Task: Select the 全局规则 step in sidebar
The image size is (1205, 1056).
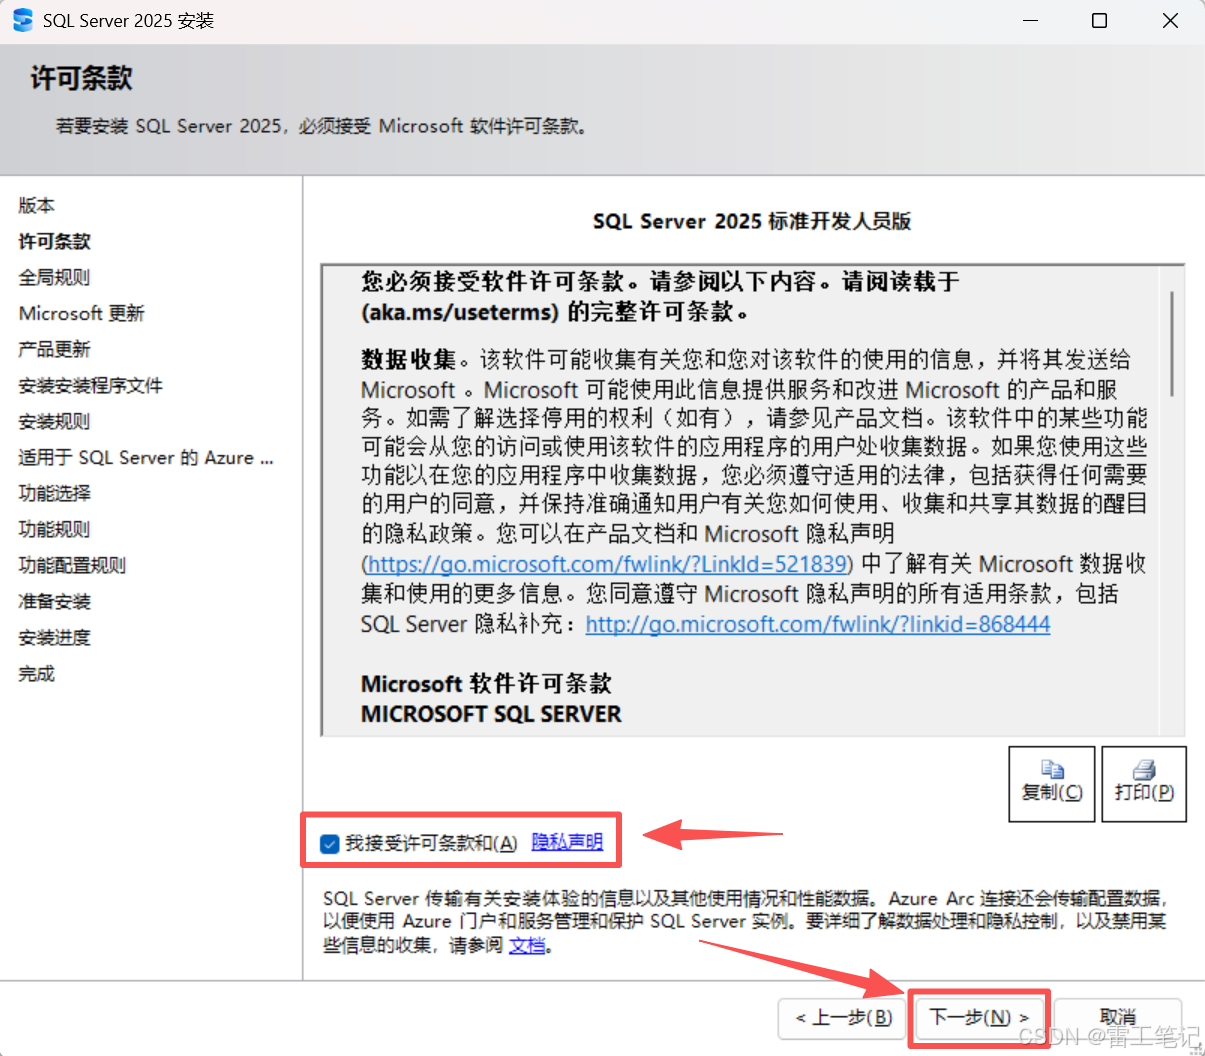Action: tap(54, 277)
